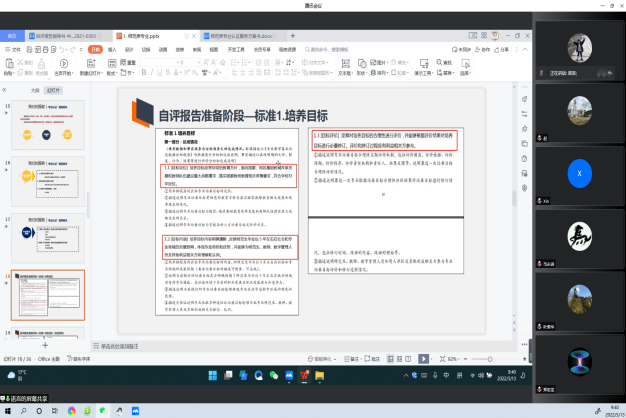Click the clear formatting eraser icon
626x418 pixels.
(223, 62)
